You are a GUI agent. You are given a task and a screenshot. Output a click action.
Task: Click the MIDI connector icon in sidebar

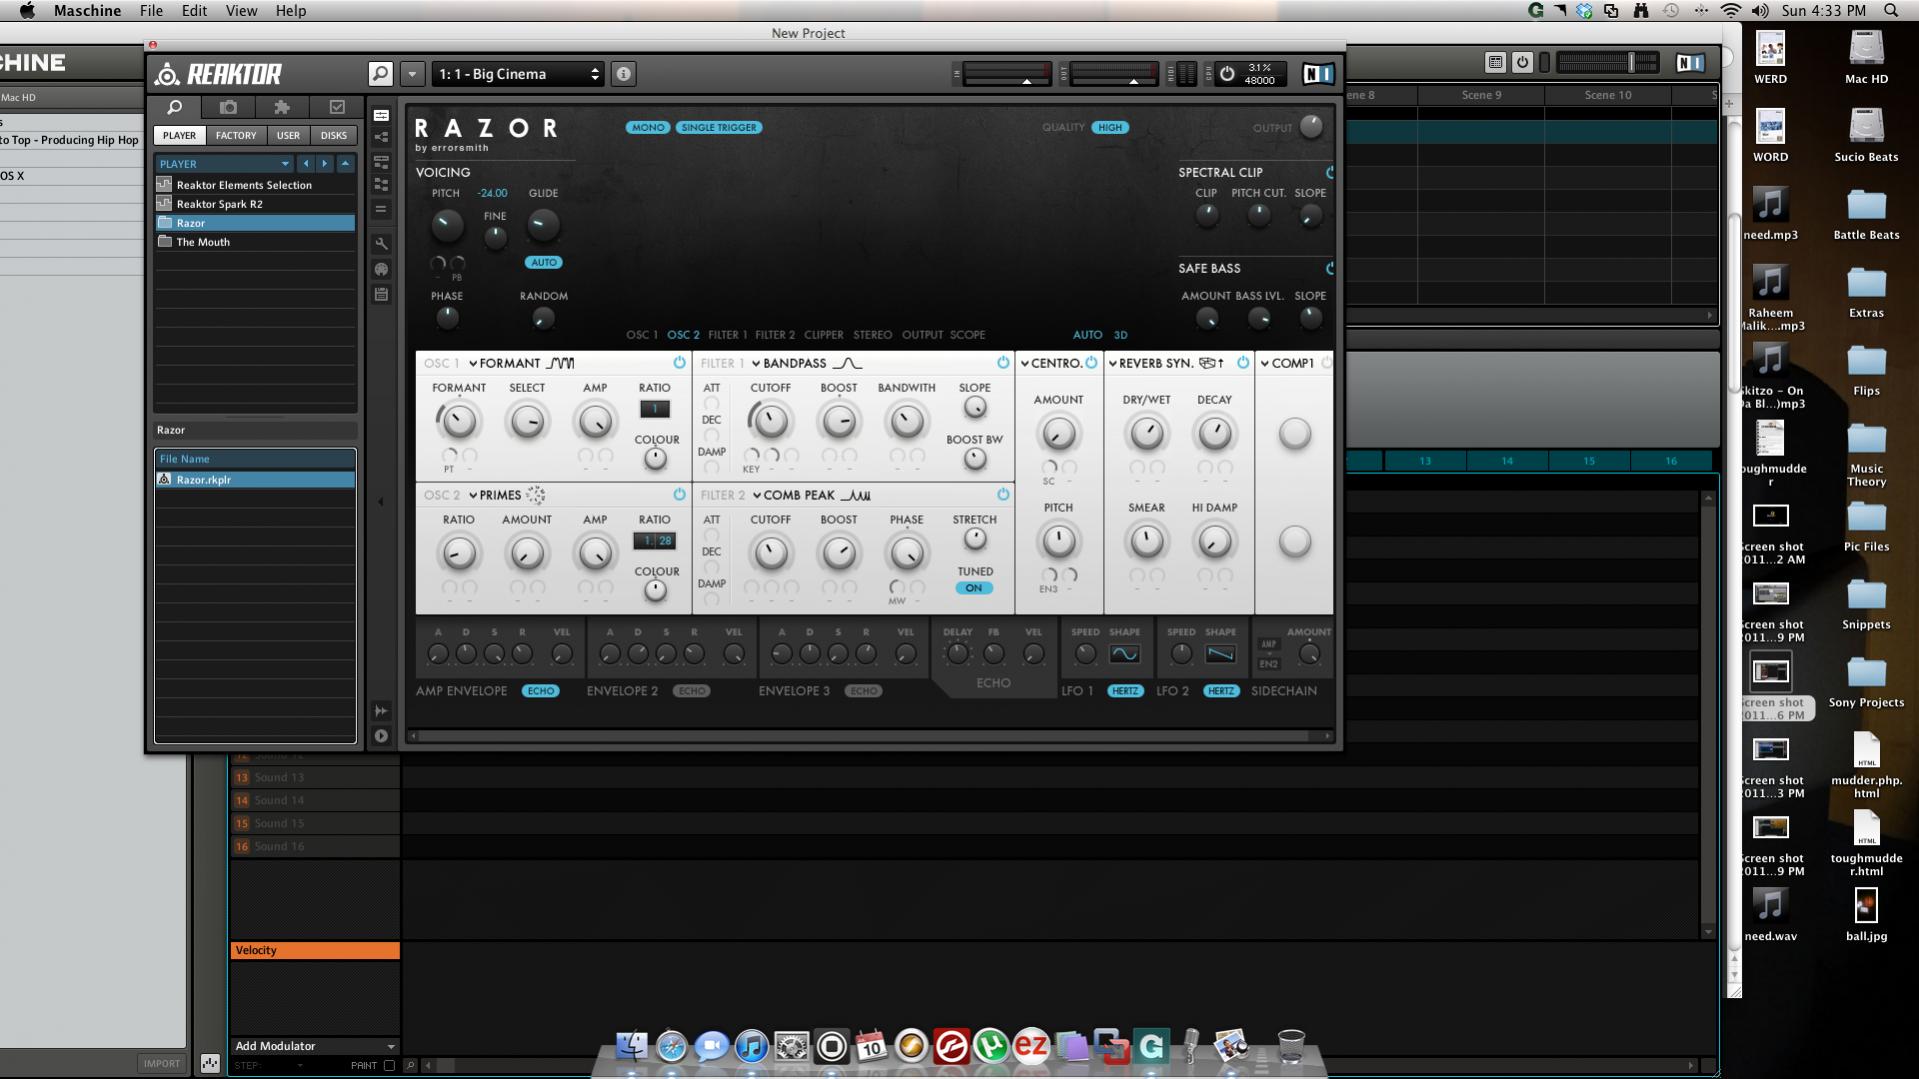381,270
